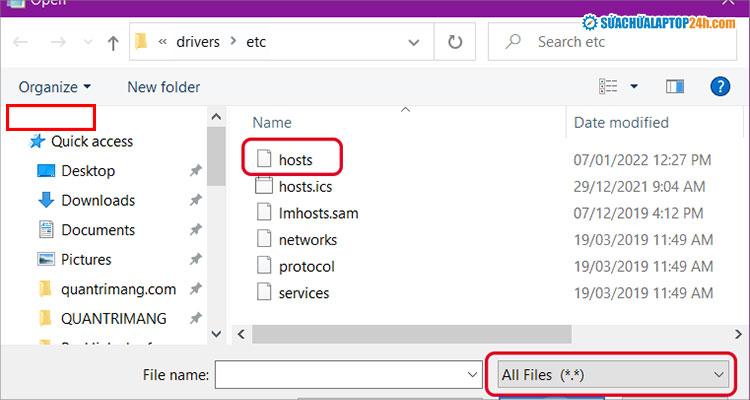750x400 pixels.
Task: Click the hosts.ics calendar file icon
Action: (264, 186)
